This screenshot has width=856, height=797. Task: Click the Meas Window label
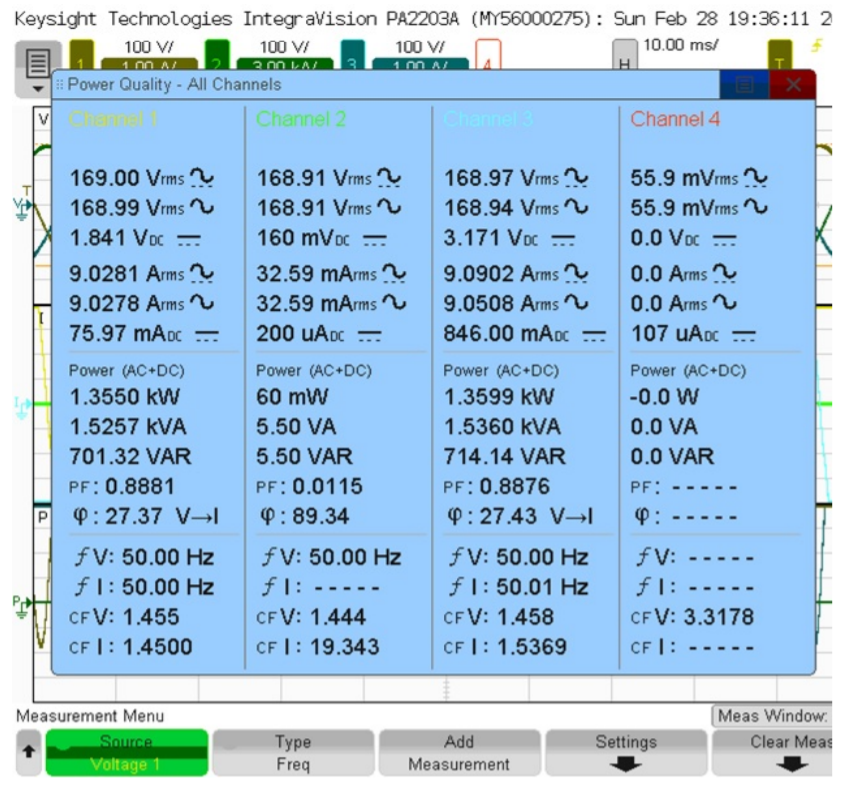[x=771, y=716]
